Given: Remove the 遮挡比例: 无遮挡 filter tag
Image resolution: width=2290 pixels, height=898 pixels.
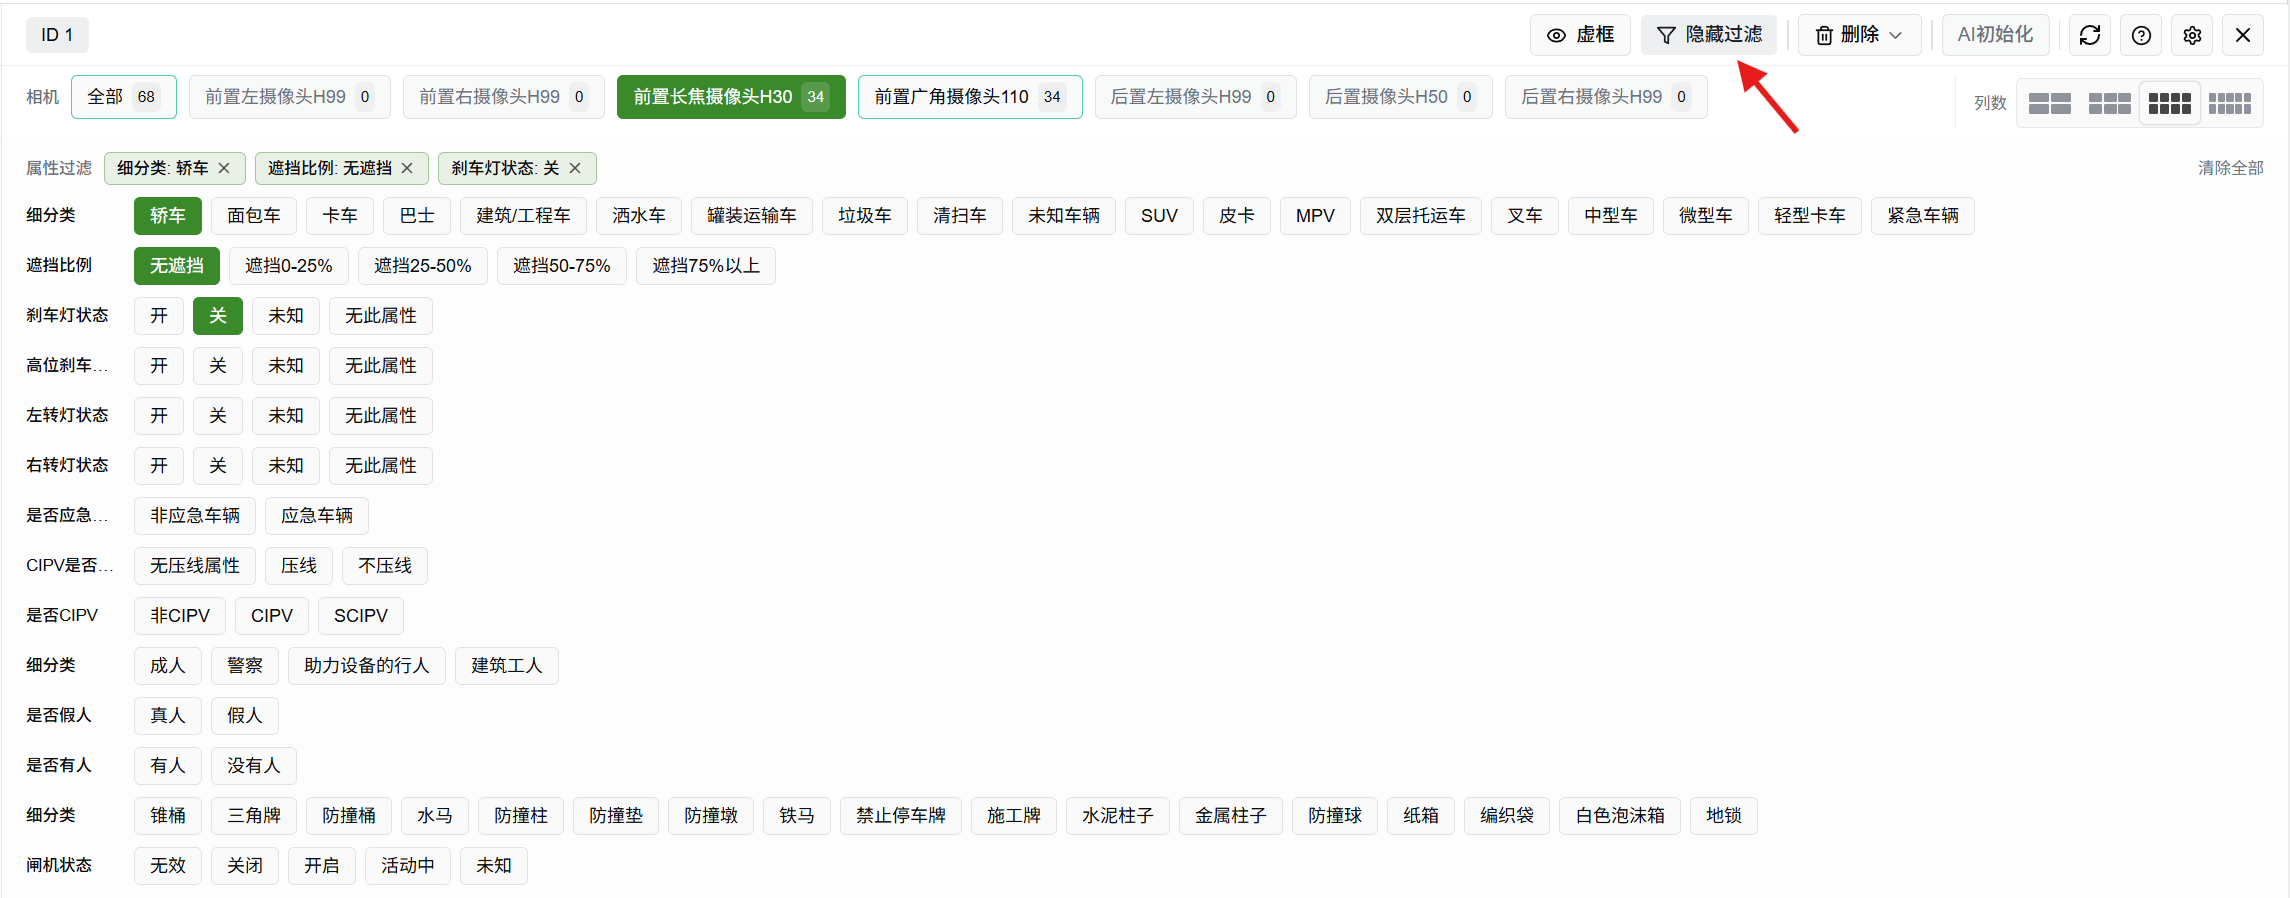Looking at the screenshot, I should [x=407, y=168].
